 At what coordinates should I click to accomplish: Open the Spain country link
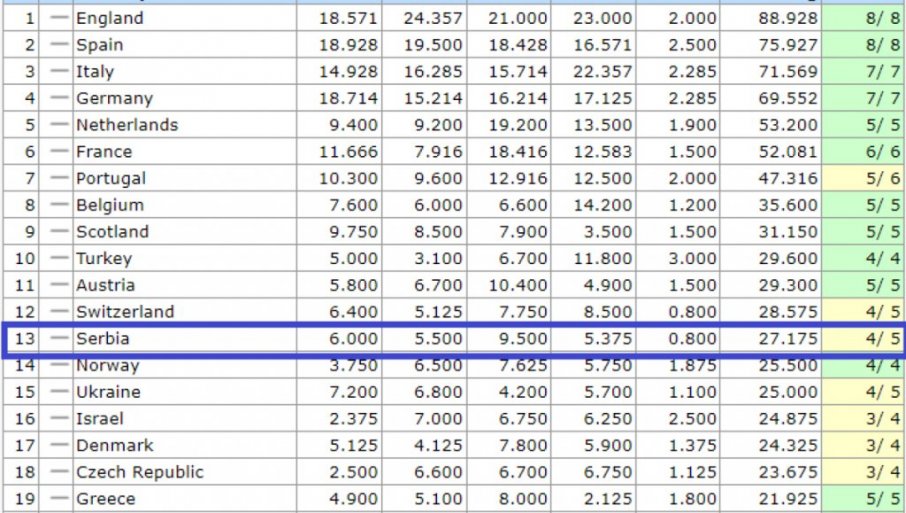[100, 45]
